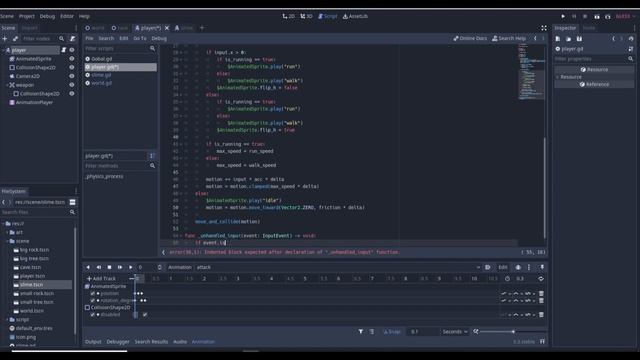Toggle animation looping icon
This screenshot has width=640, height=360.
(x=541, y=279)
